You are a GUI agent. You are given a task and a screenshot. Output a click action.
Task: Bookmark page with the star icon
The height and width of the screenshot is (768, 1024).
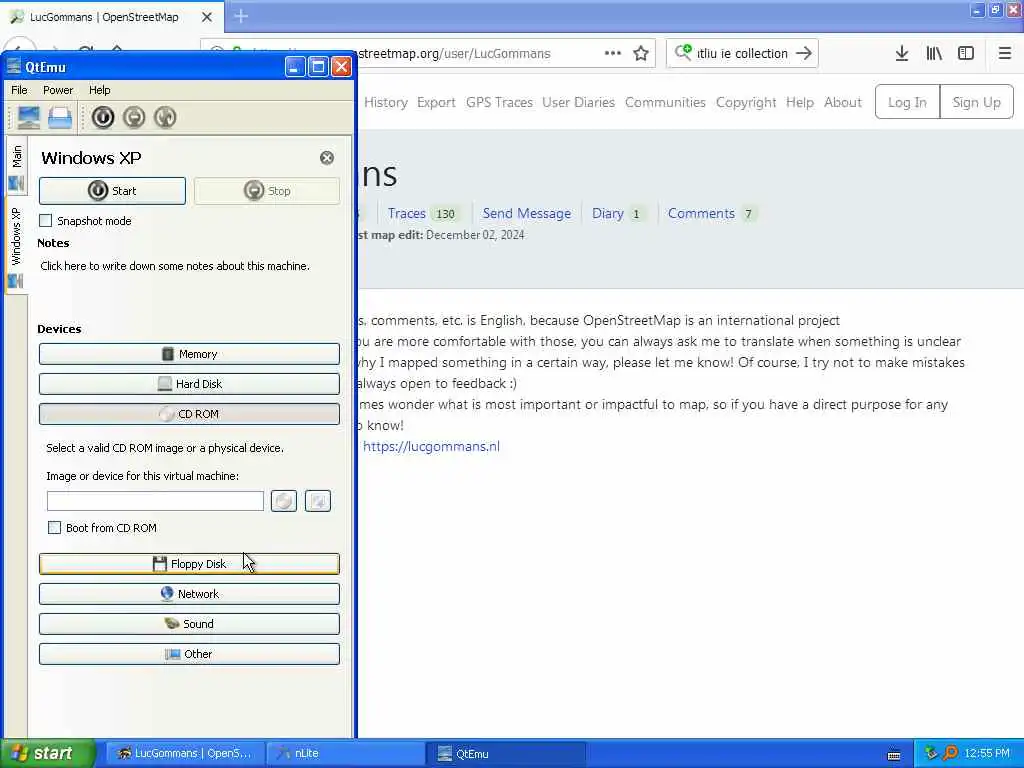pos(641,54)
